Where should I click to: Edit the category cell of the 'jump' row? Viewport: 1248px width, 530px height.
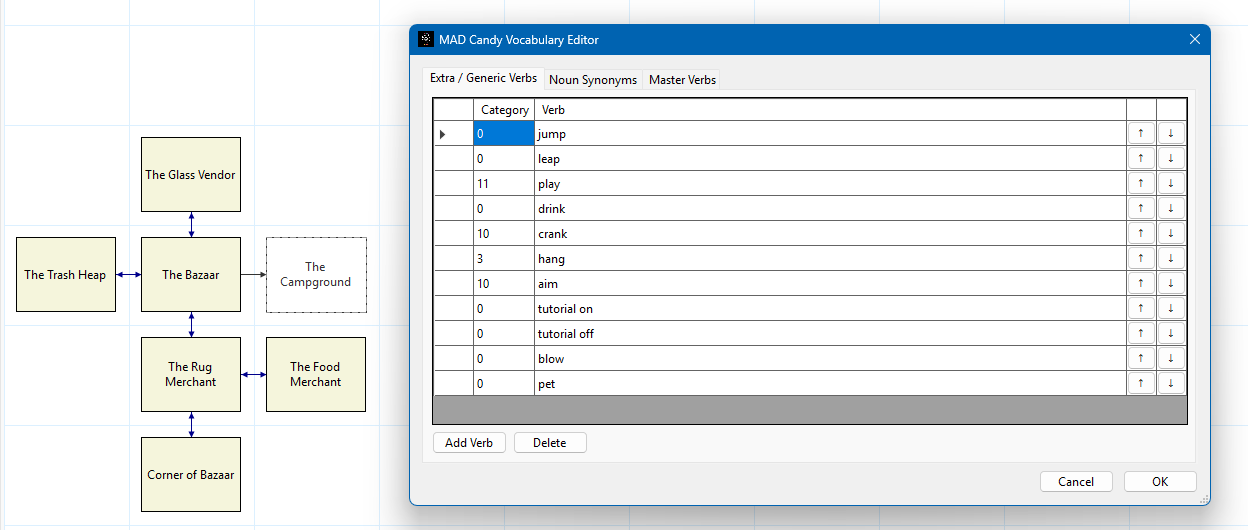pos(504,134)
